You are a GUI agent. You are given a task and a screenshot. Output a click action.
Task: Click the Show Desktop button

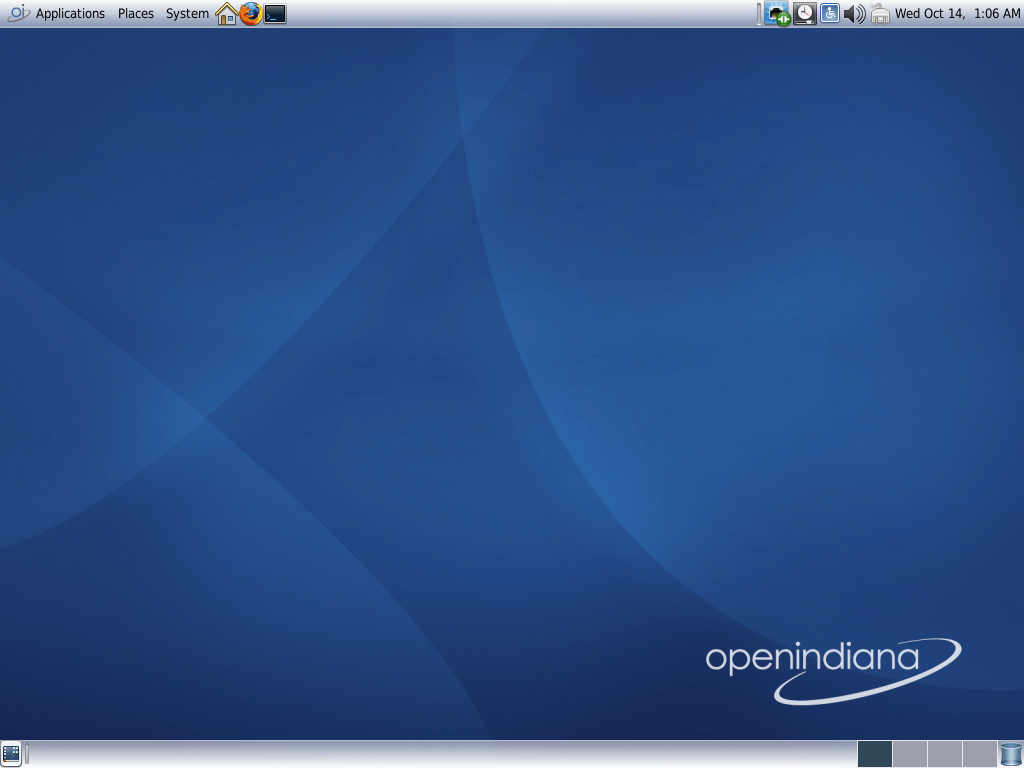[11, 754]
